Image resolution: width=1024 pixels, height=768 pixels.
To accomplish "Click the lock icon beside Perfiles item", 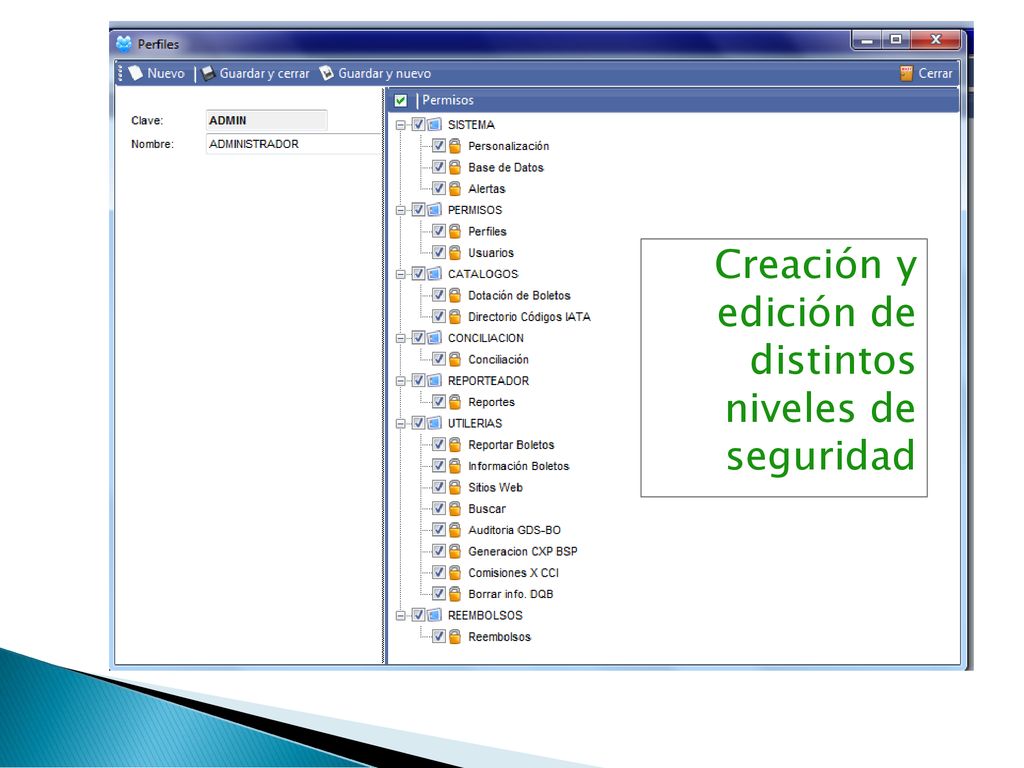I will coord(455,231).
